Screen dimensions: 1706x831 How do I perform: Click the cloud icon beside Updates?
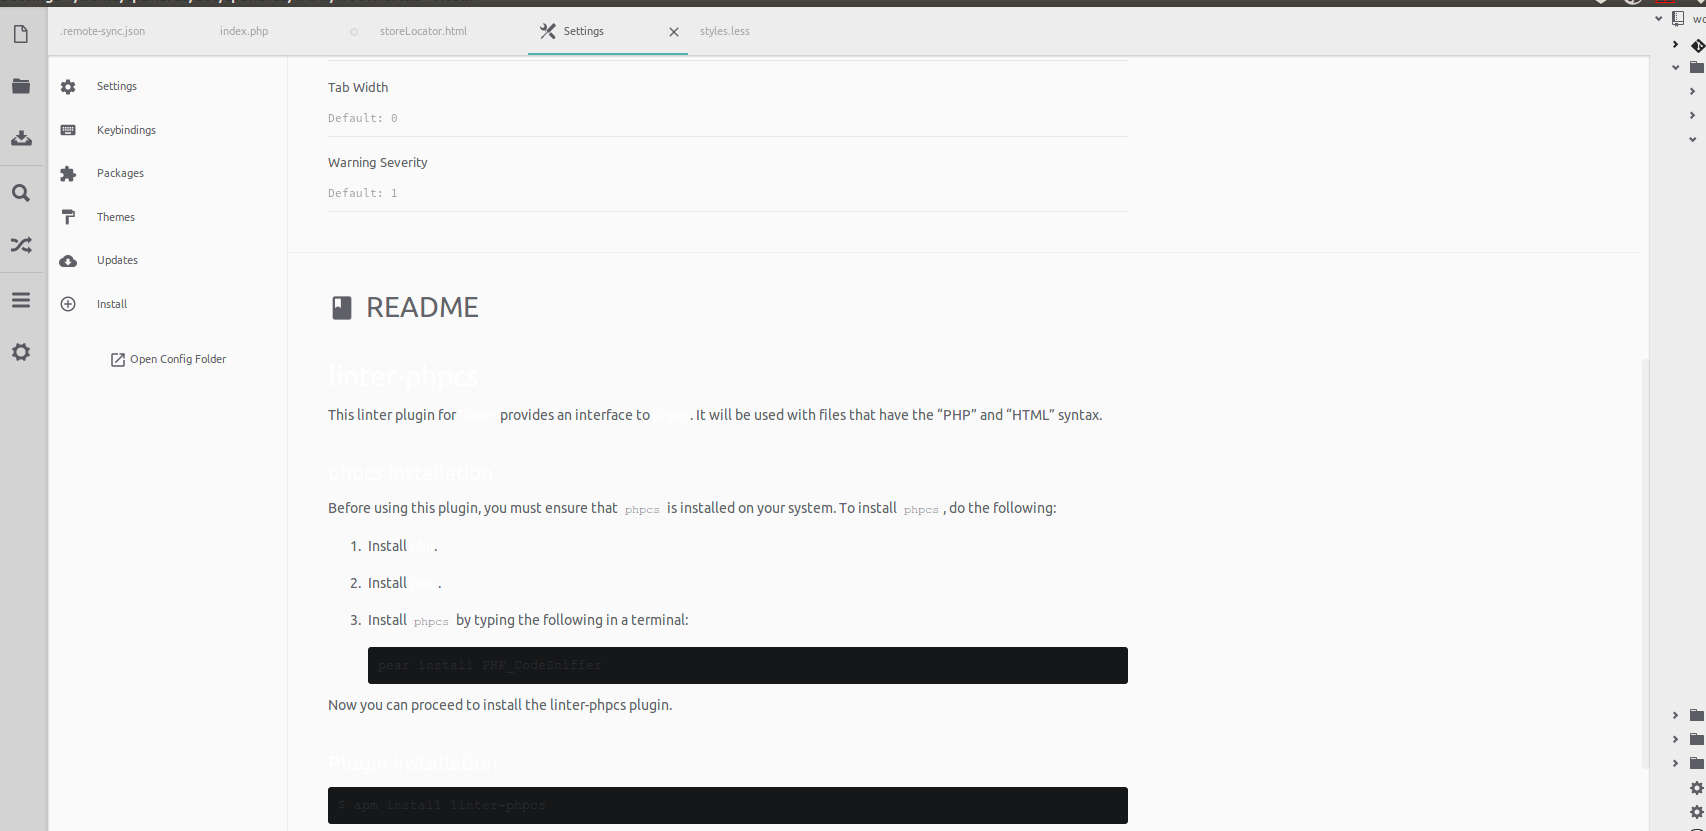68,261
